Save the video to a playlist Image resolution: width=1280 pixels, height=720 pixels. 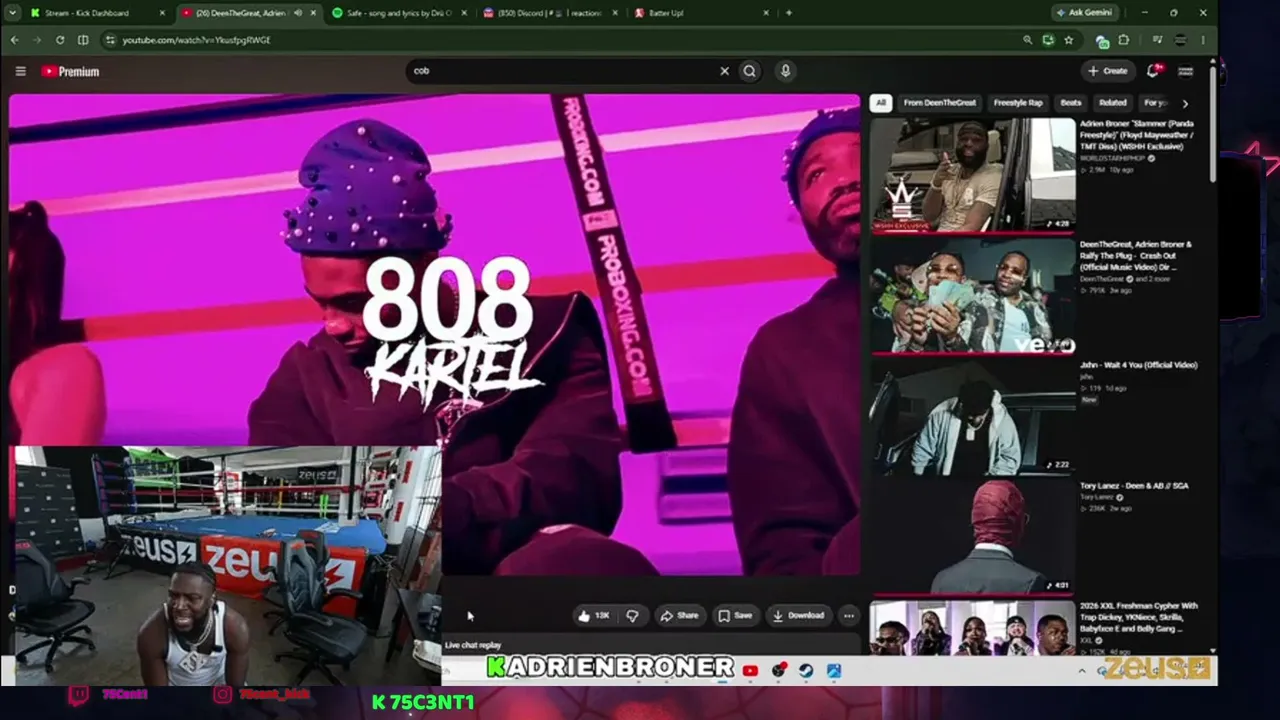(735, 616)
